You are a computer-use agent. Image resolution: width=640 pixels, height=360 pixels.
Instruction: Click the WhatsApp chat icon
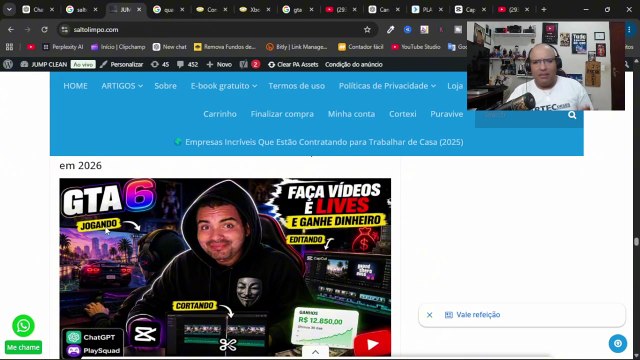[x=23, y=325]
